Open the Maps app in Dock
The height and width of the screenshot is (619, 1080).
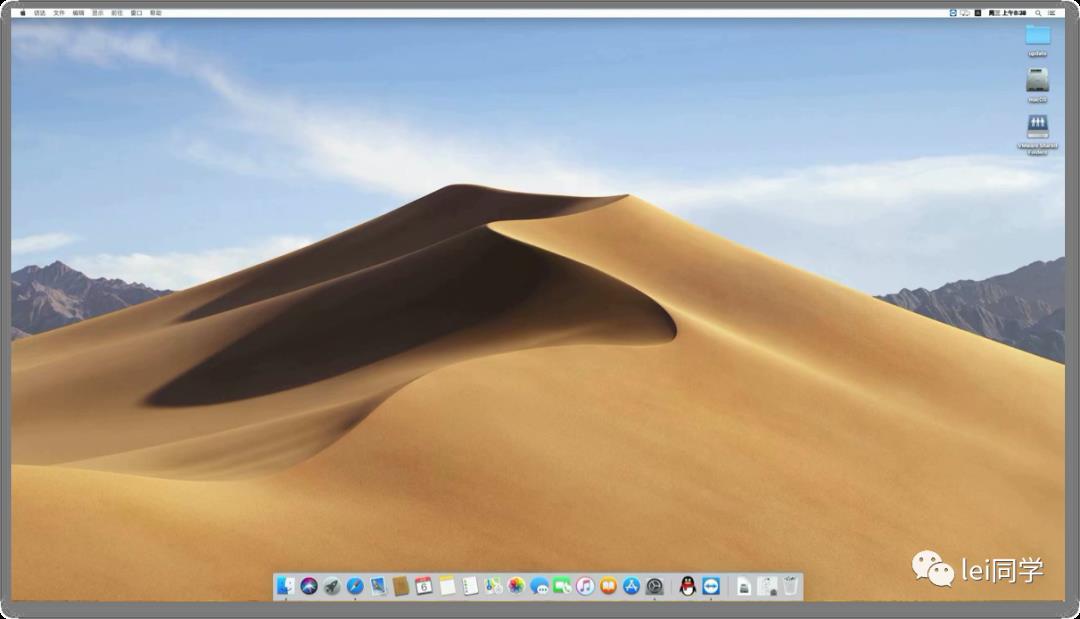pos(494,586)
